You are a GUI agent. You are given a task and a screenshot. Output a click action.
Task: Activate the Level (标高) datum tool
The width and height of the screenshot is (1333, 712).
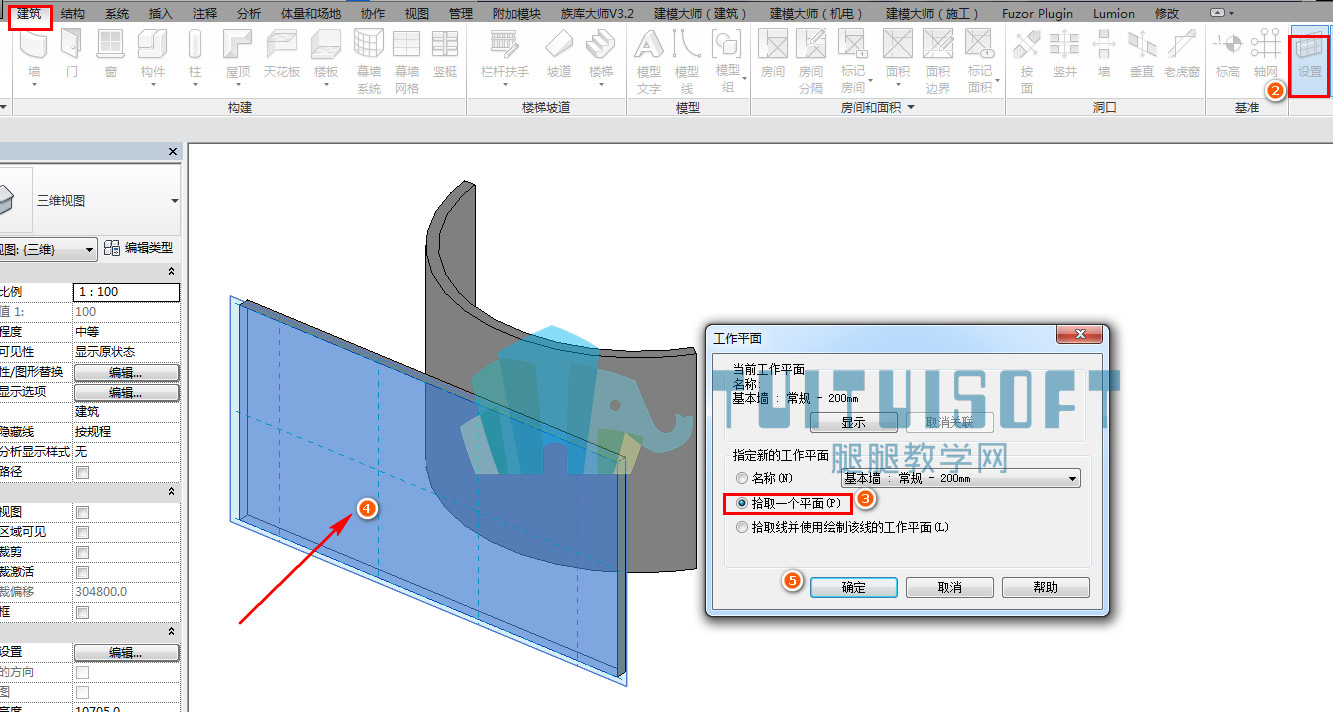click(x=1228, y=52)
